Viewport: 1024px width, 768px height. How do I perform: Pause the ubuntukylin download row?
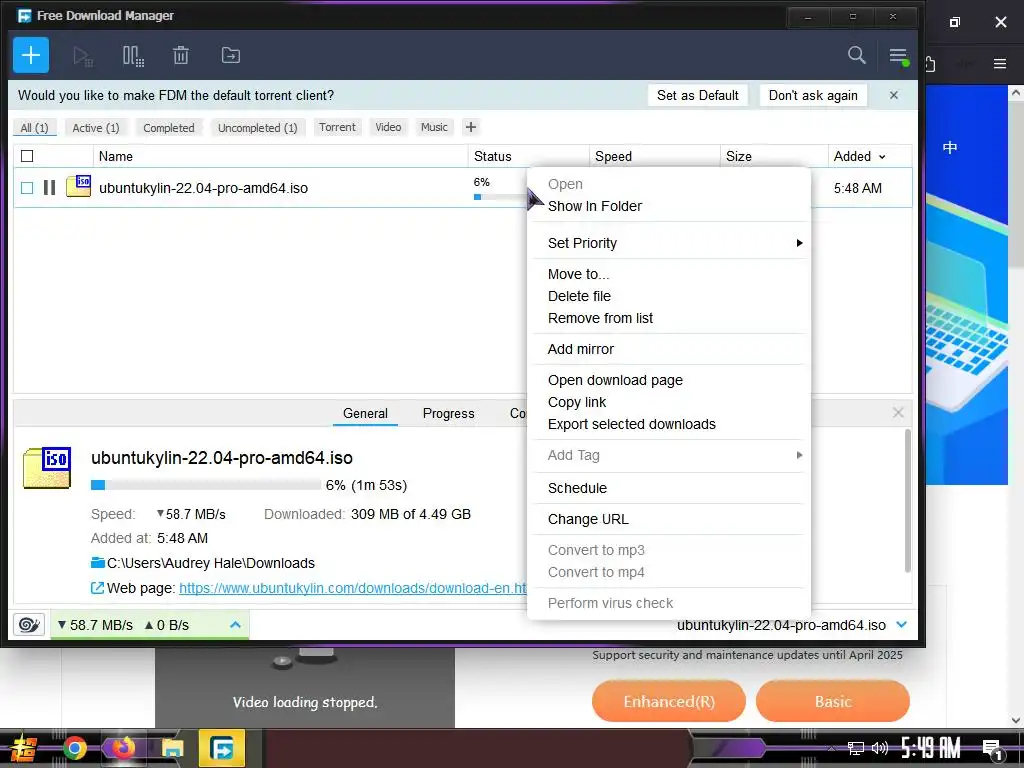49,188
